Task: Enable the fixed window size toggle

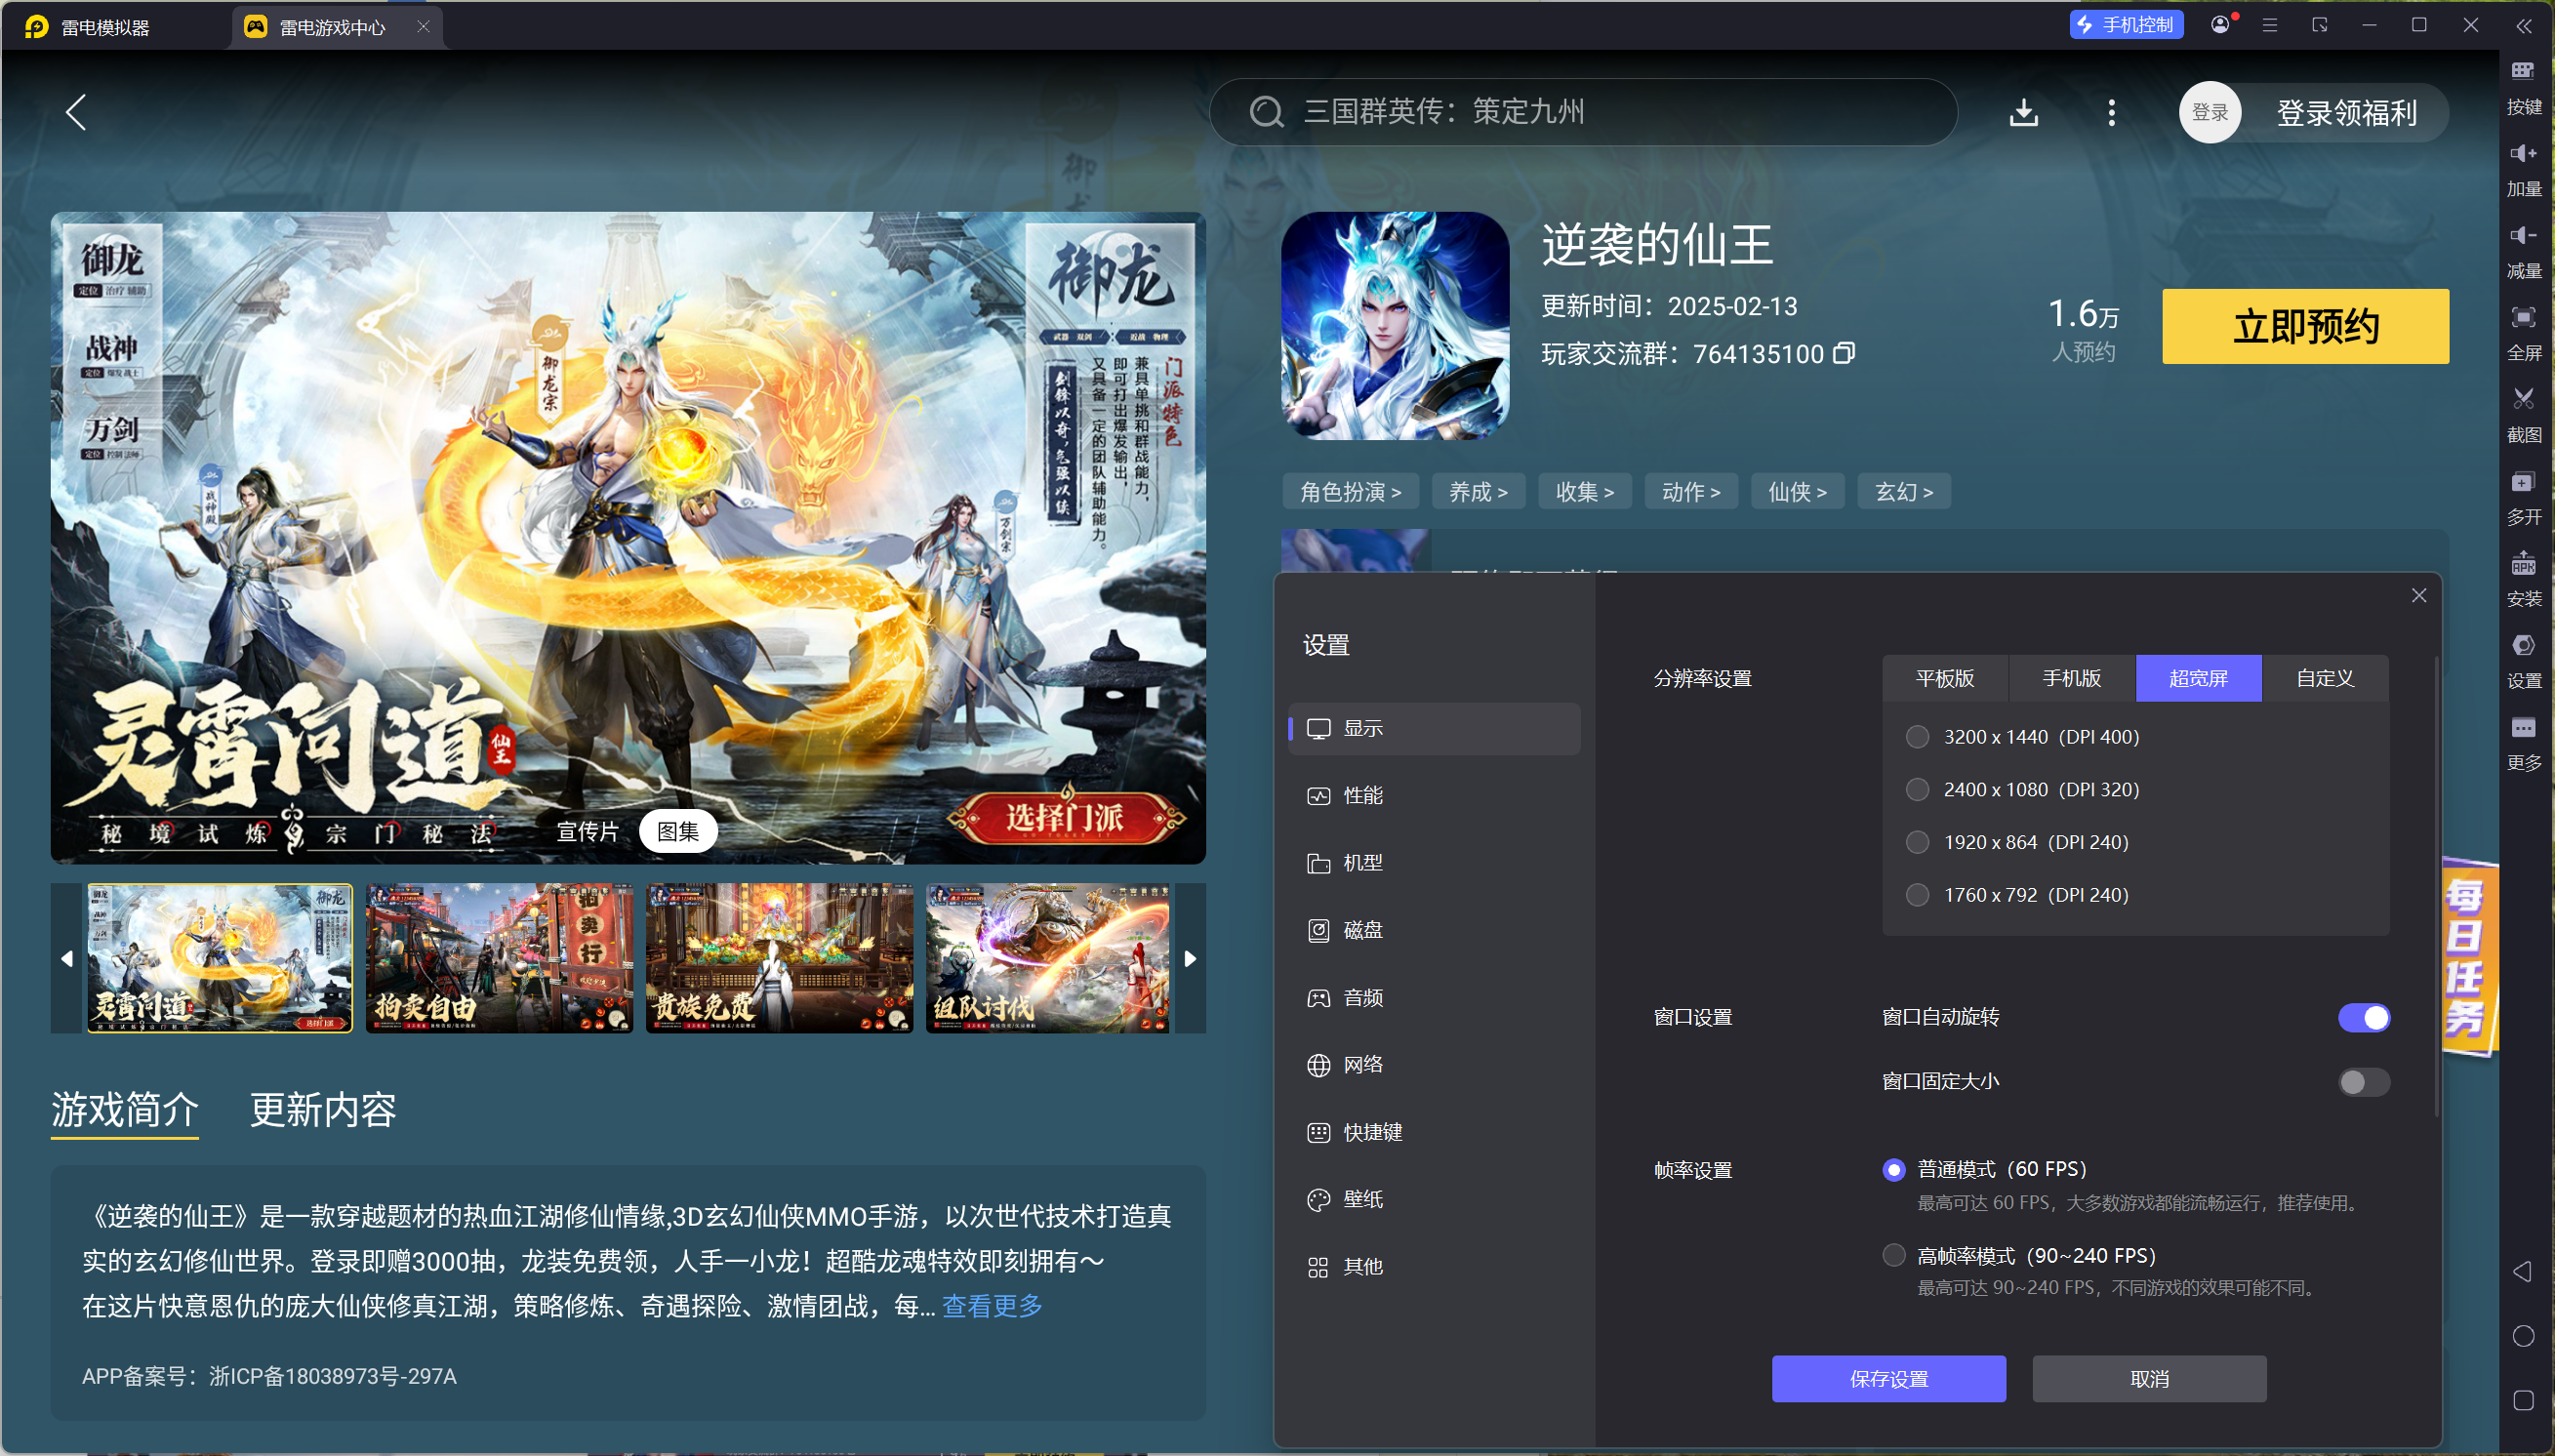Action: pyautogui.click(x=2363, y=1081)
